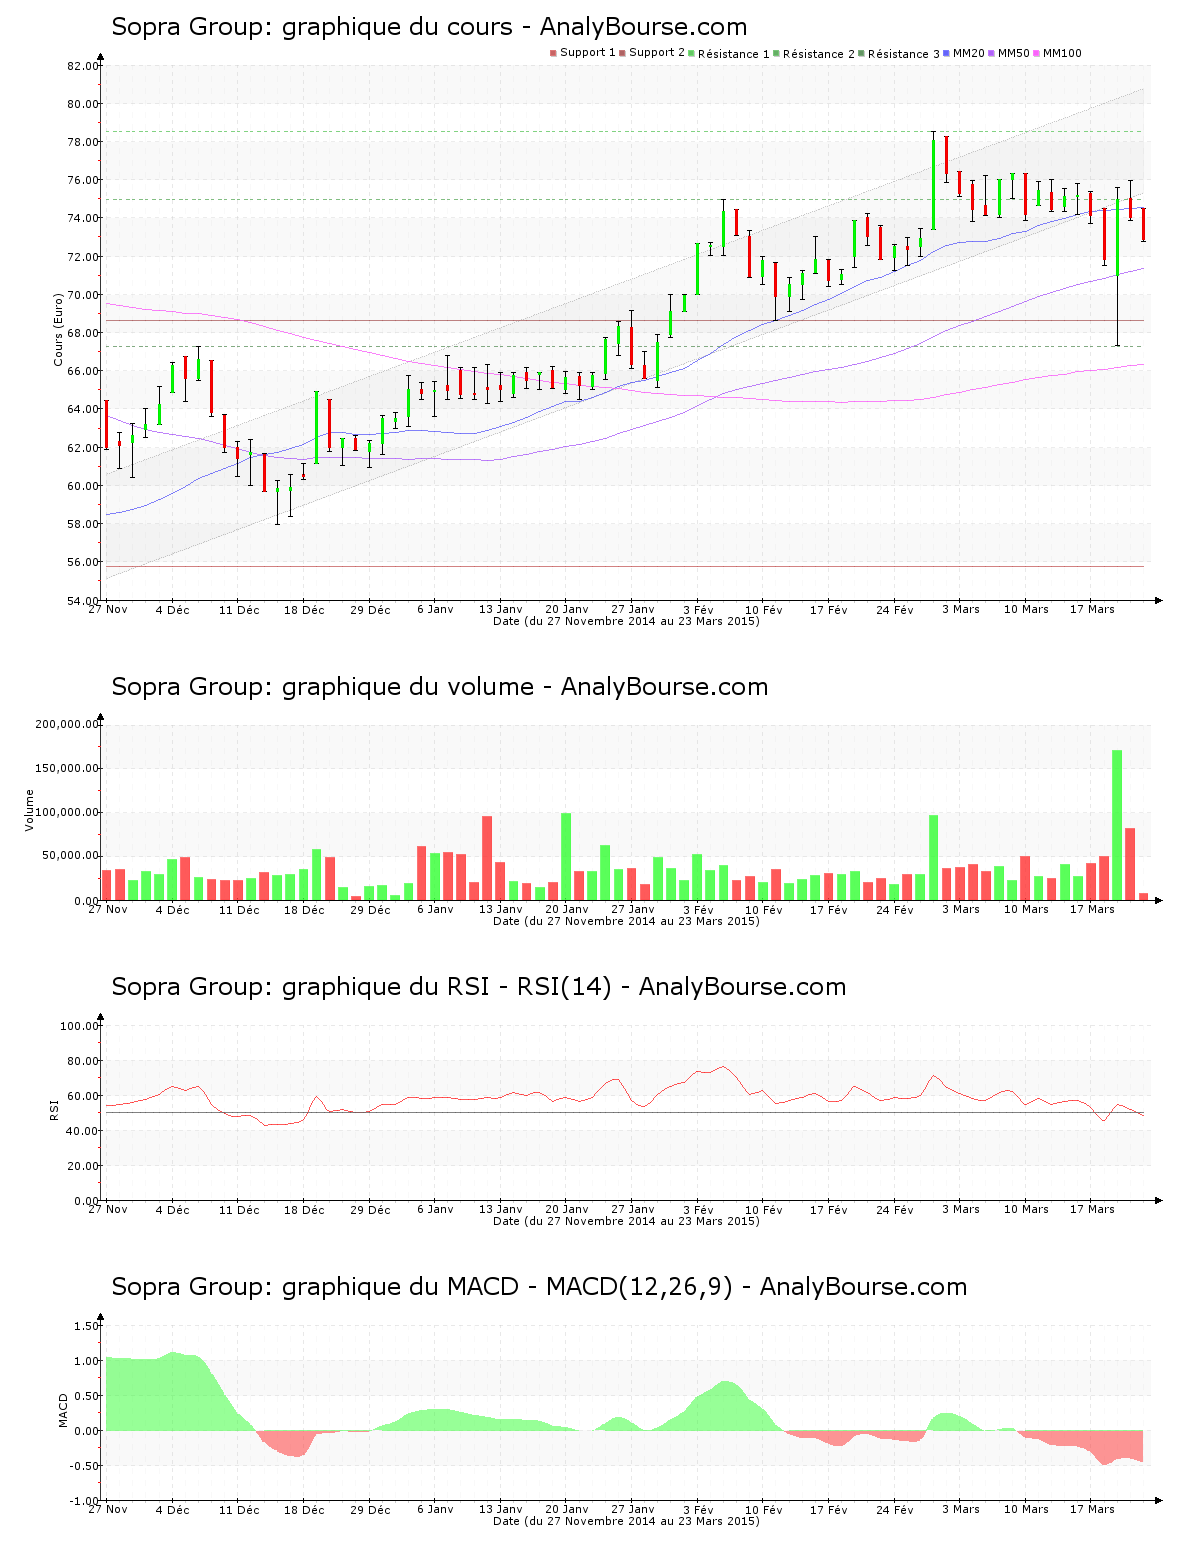Screen dimensions: 1200x1550
Task: Click the Support 1 legend entry
Action: [582, 53]
